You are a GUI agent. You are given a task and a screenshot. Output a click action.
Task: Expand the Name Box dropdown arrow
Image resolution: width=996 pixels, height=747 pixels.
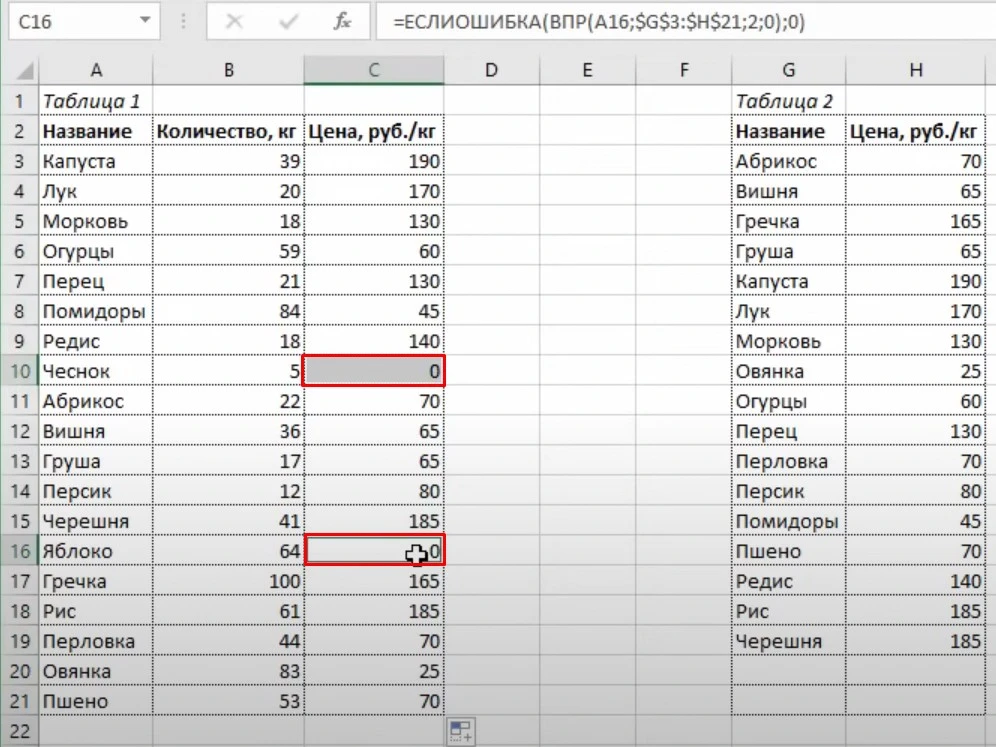[146, 21]
